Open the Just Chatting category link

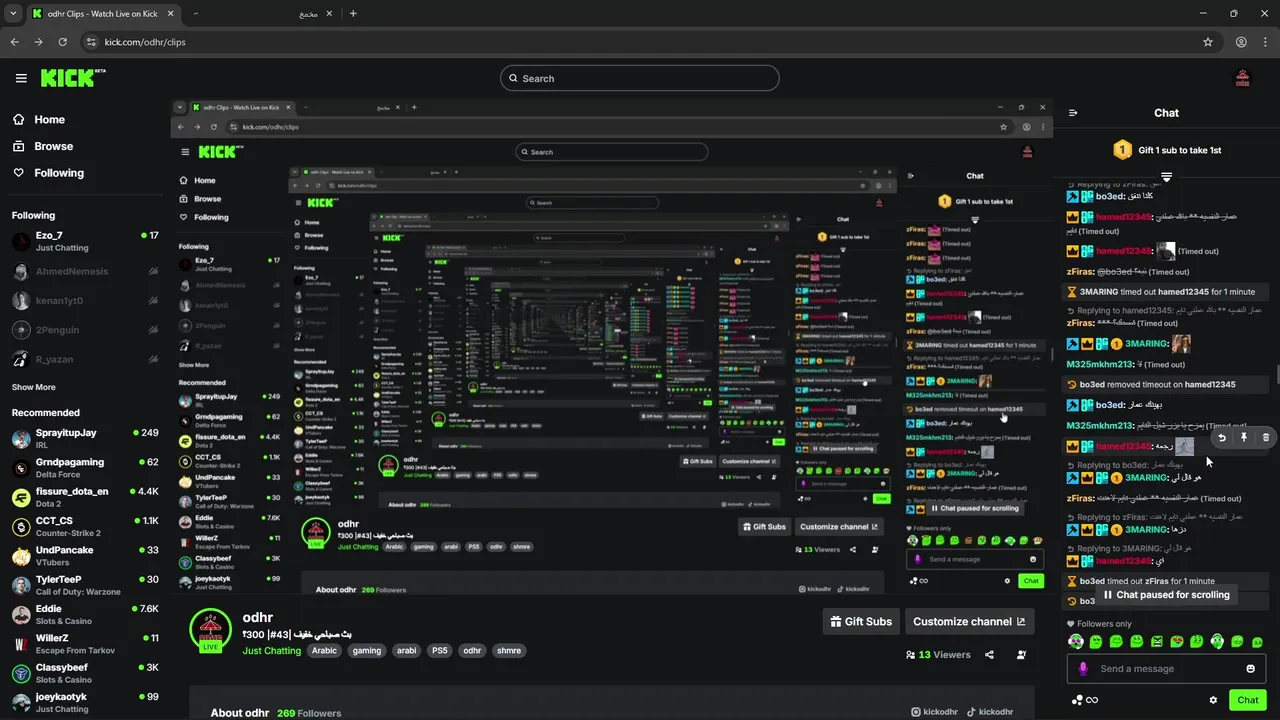[x=272, y=650]
